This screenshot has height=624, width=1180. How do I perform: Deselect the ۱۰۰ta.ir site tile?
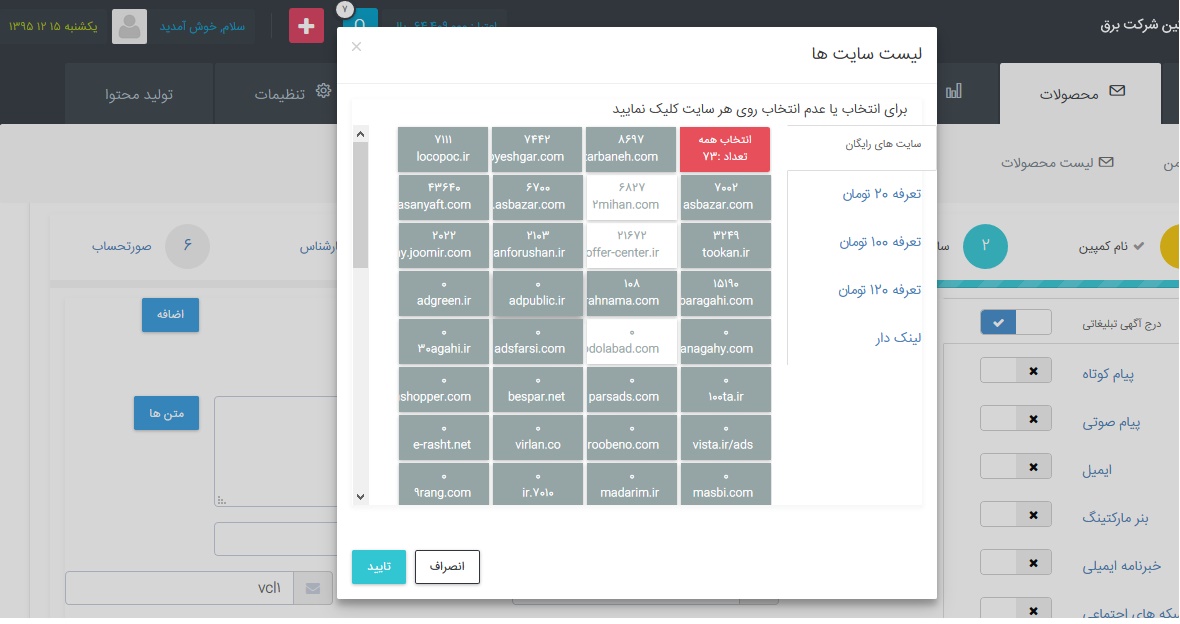coord(725,390)
